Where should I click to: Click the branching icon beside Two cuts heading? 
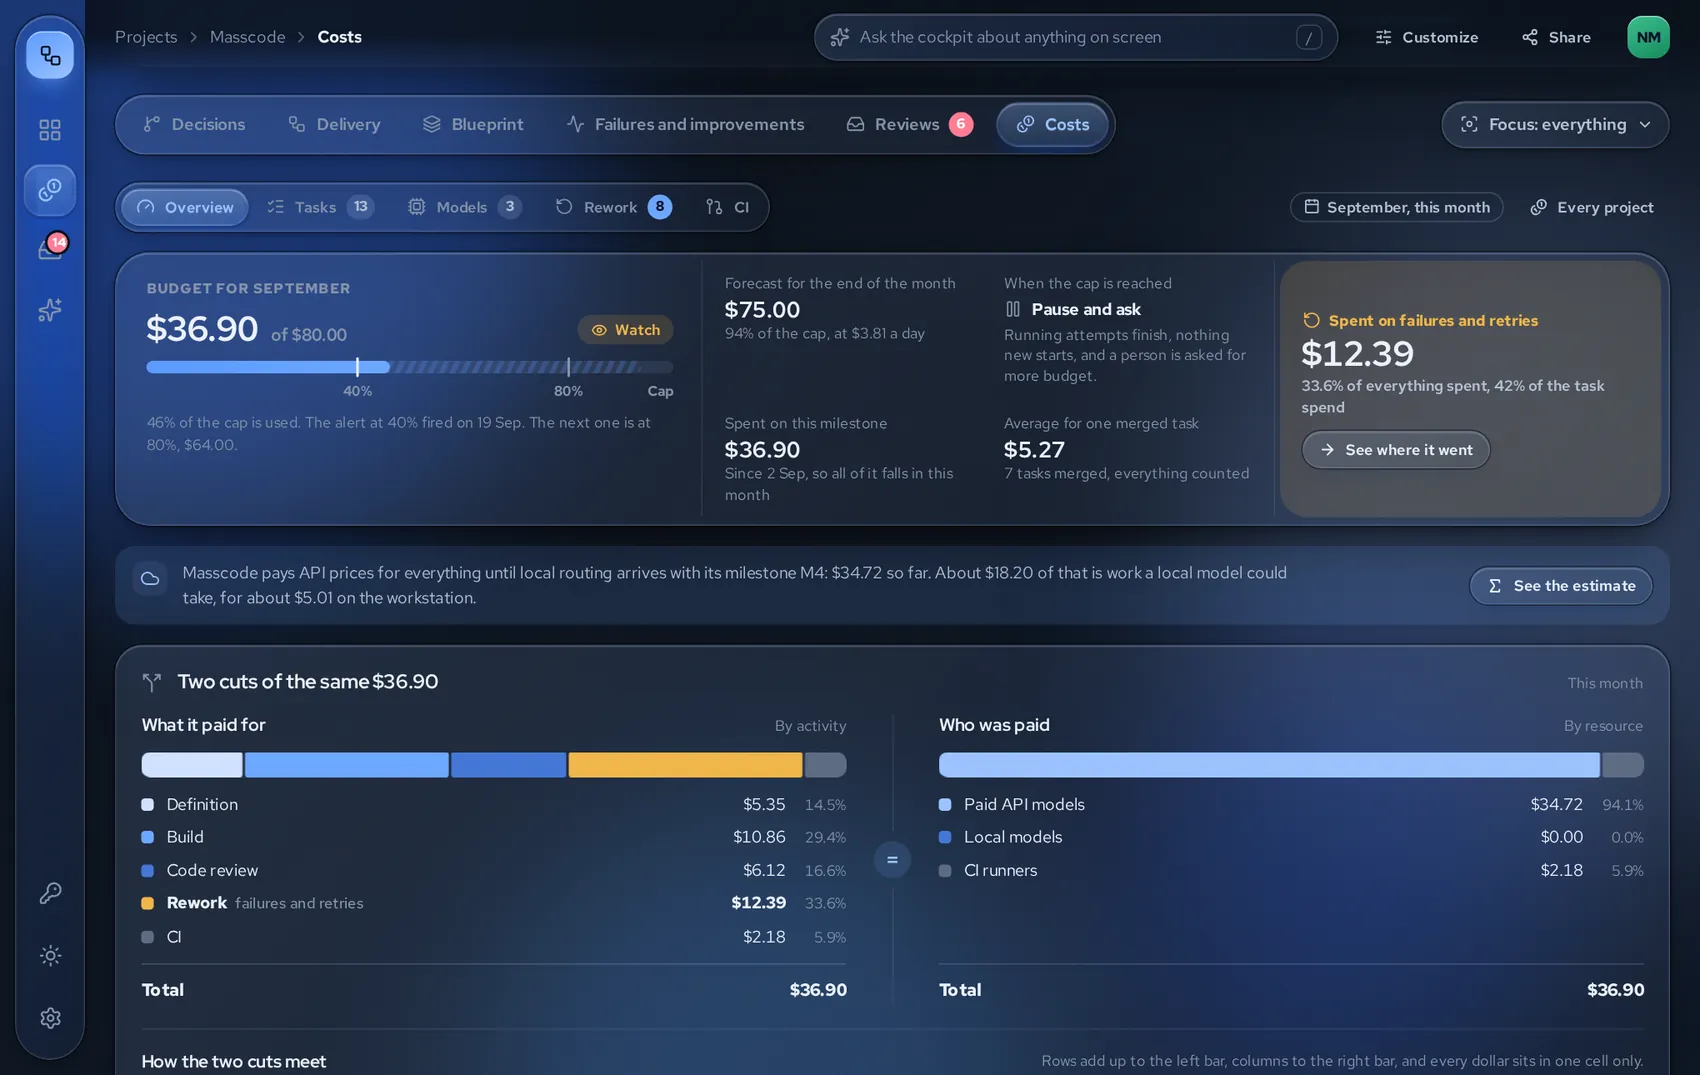click(152, 682)
